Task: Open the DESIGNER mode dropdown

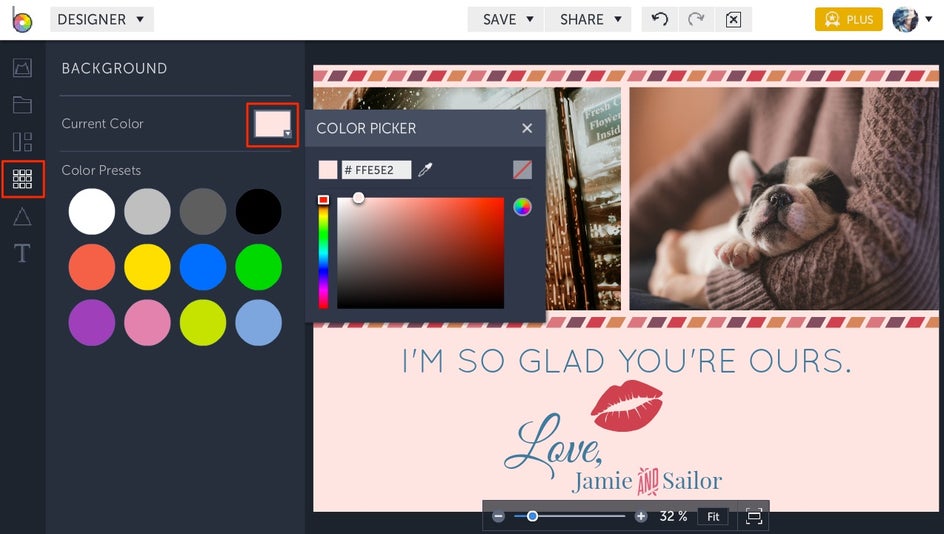Action: [102, 19]
